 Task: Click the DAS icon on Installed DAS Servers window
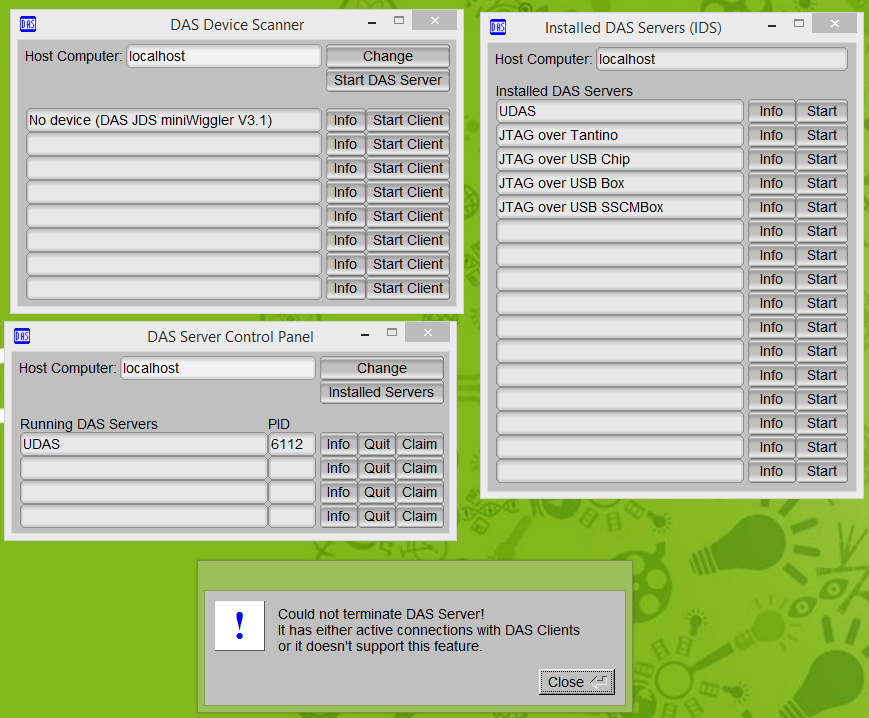click(497, 27)
